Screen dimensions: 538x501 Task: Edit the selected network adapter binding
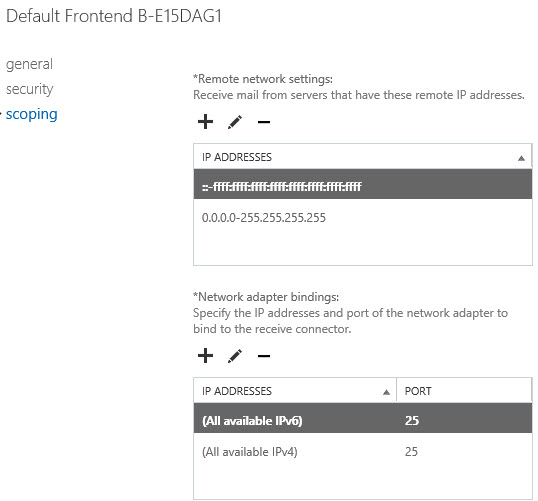(235, 356)
